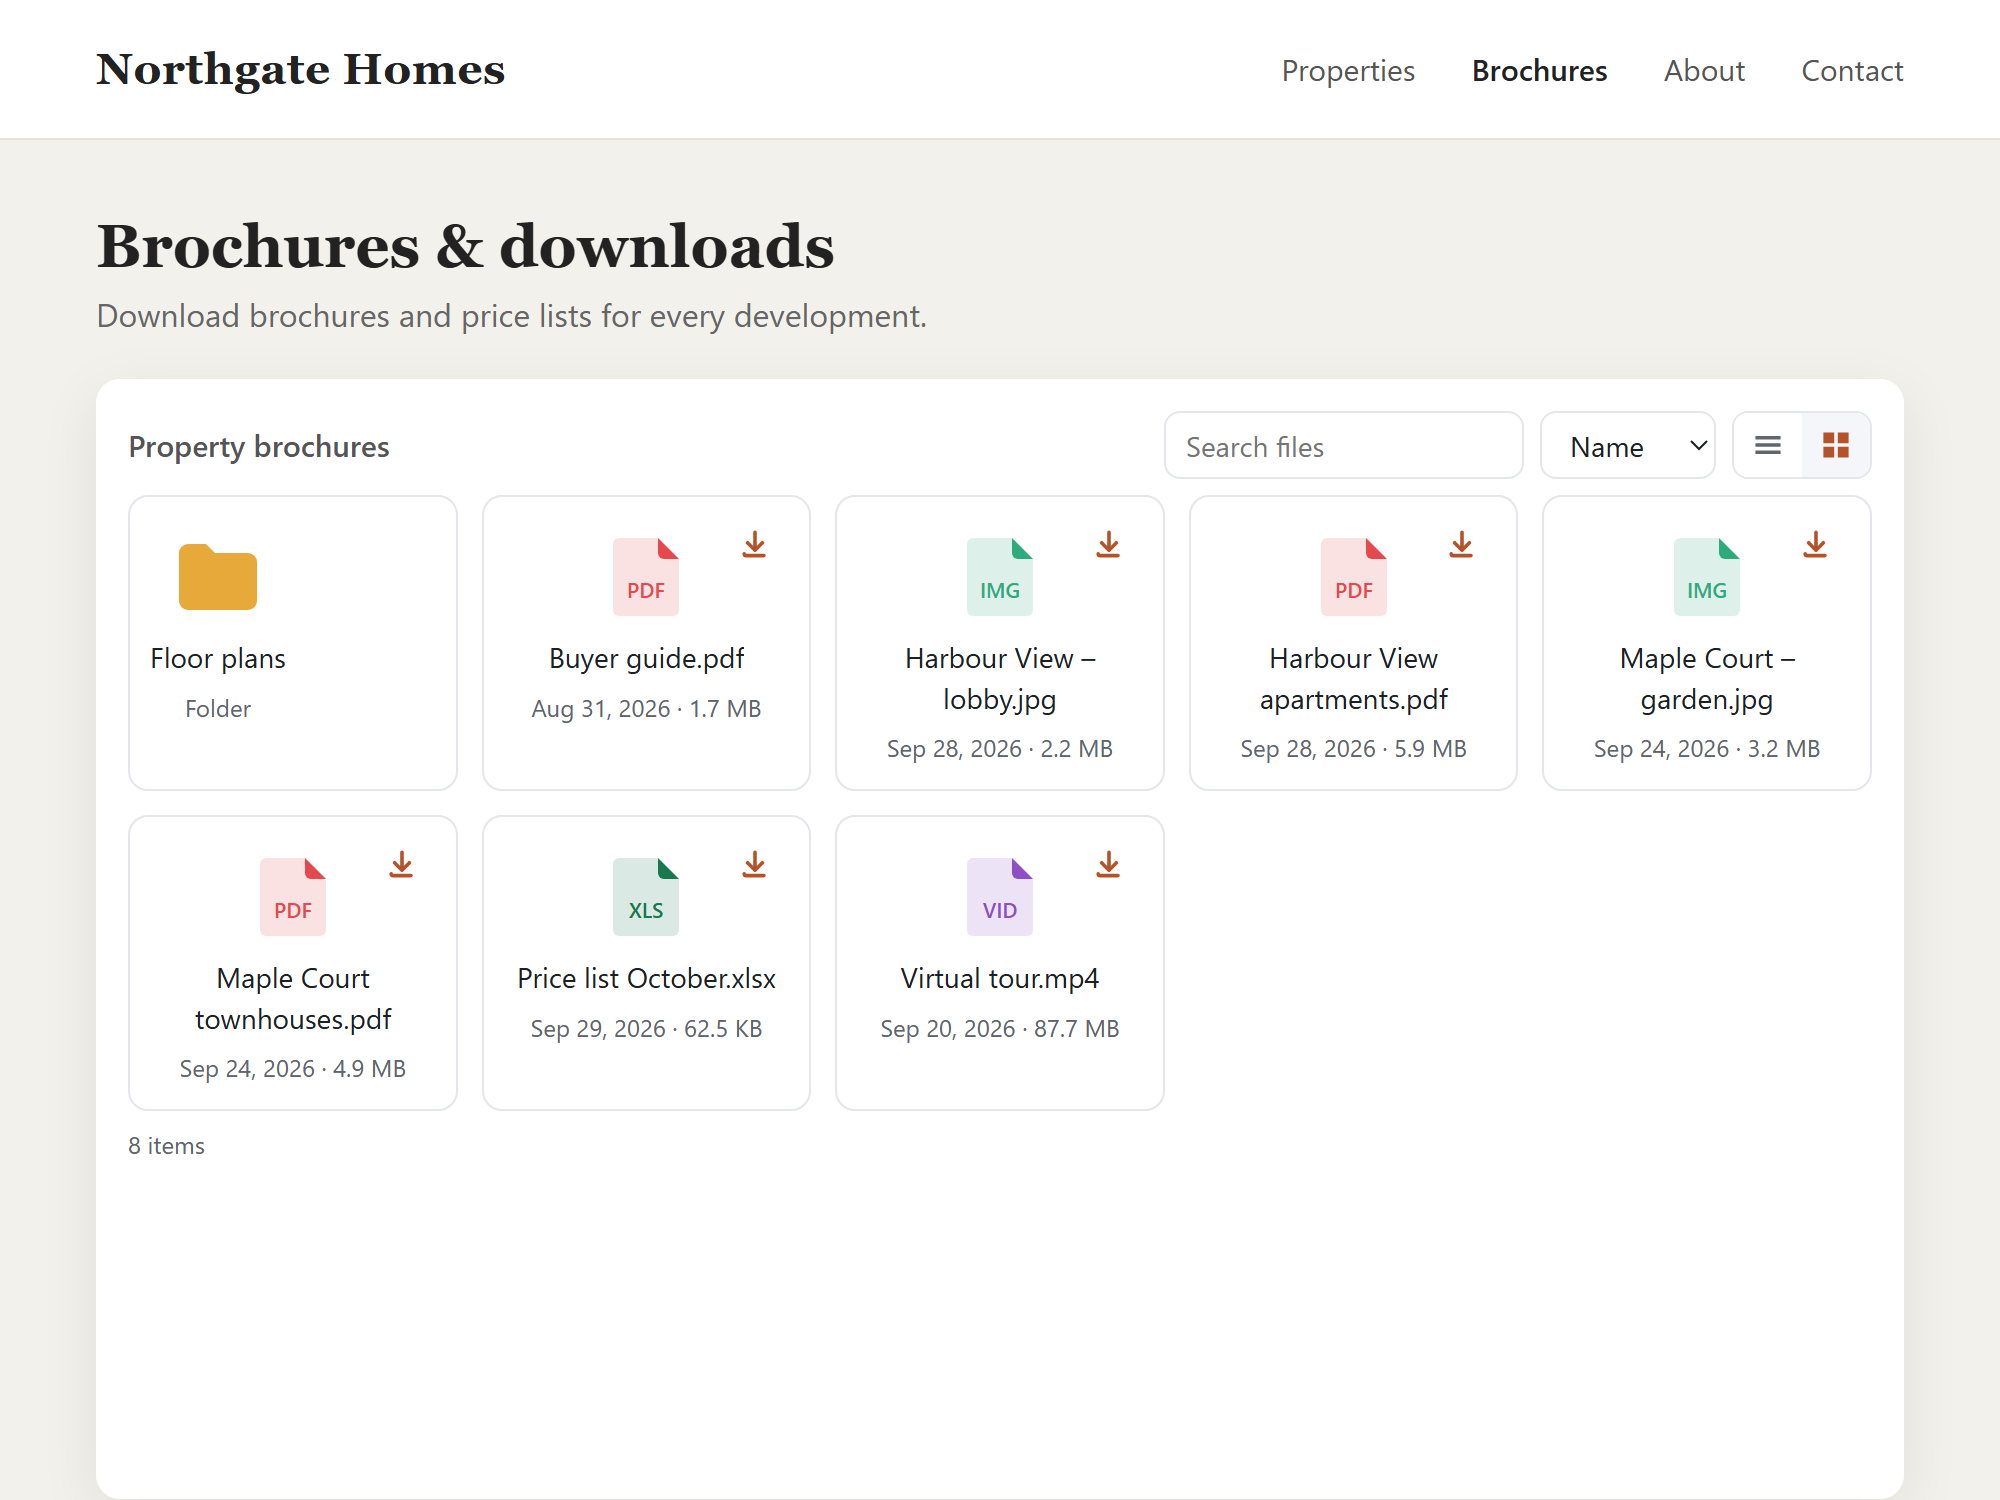The height and width of the screenshot is (1500, 2000).
Task: Download Buyer guide.pdf via its arrow icon
Action: click(x=754, y=545)
